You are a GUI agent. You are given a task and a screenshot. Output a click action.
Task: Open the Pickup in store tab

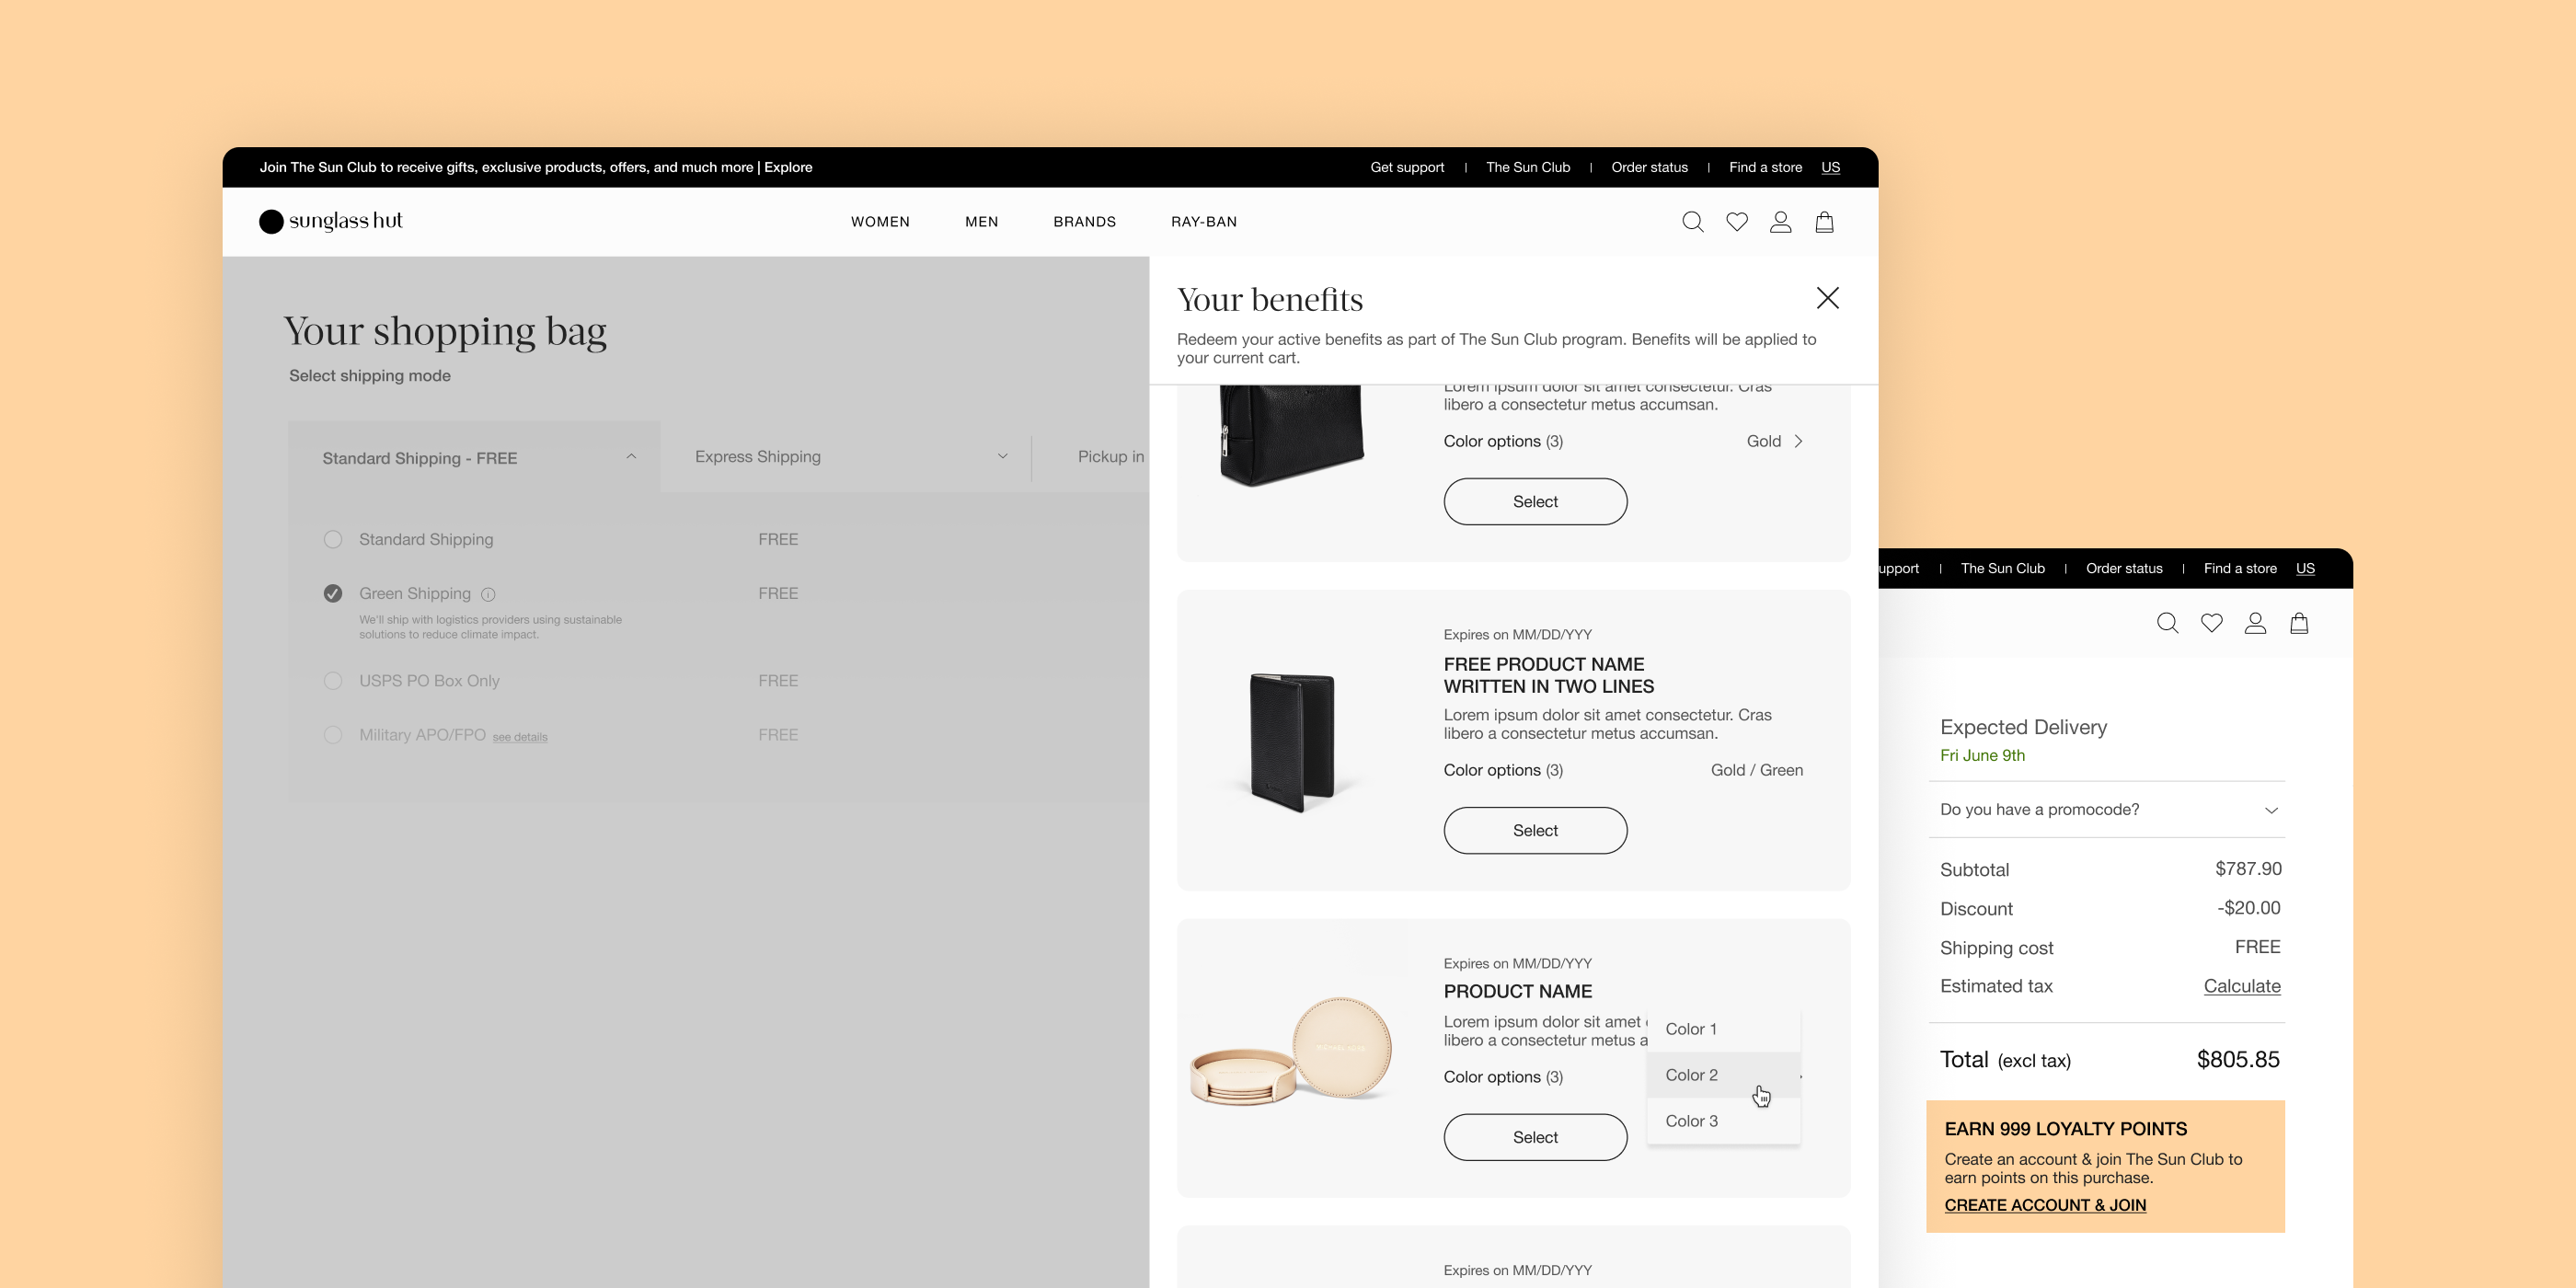pyautogui.click(x=1110, y=456)
